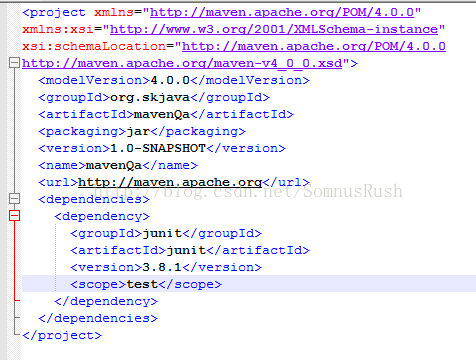Click the xmlns:xsi attribute name
Screen dimensions: 476x360
[58, 29]
